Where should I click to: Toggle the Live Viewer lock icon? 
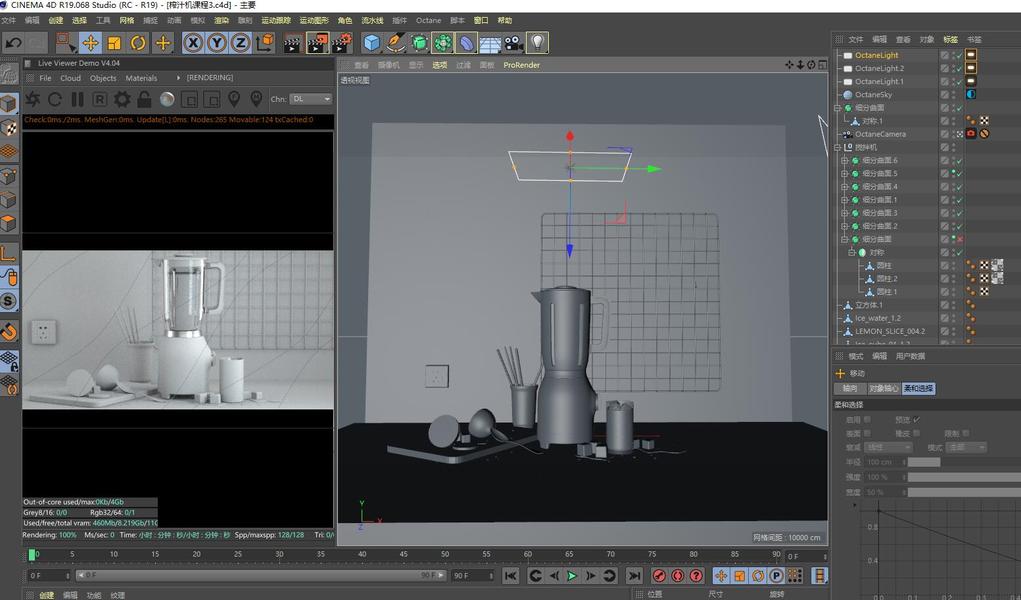coord(144,99)
